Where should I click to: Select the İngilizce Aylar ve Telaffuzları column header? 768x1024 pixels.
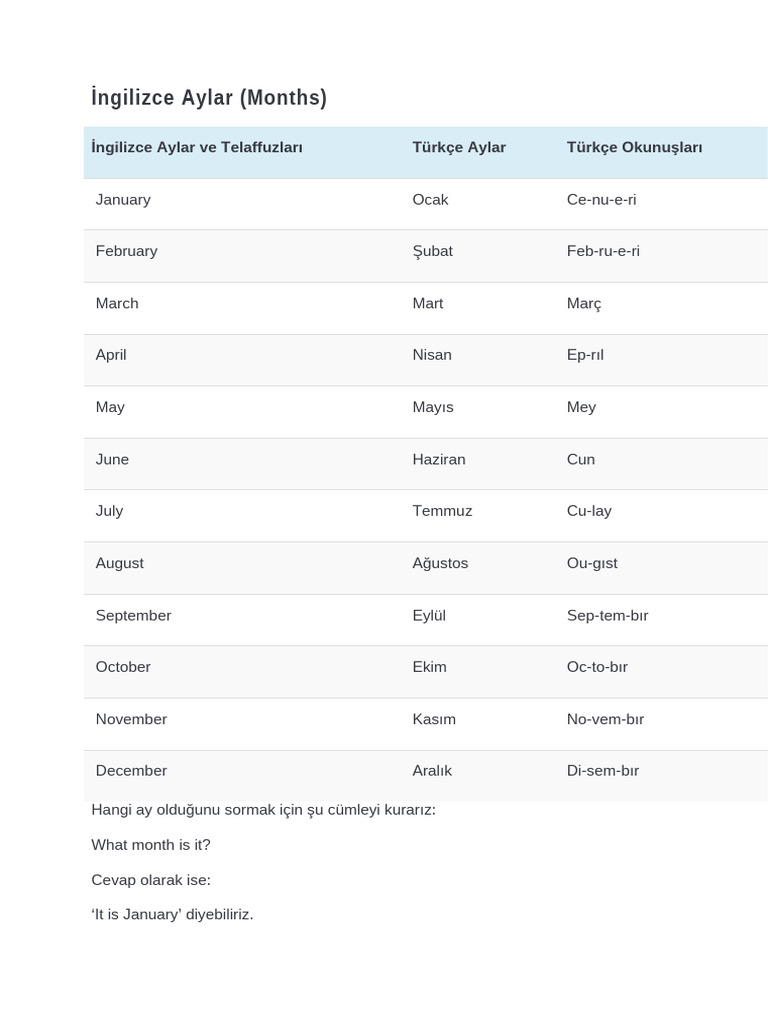pos(197,147)
